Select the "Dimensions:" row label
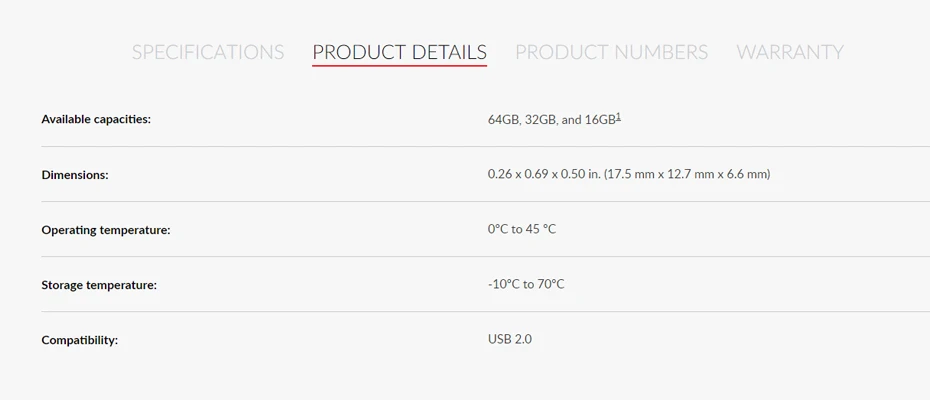This screenshot has height=400, width=930. [x=75, y=175]
